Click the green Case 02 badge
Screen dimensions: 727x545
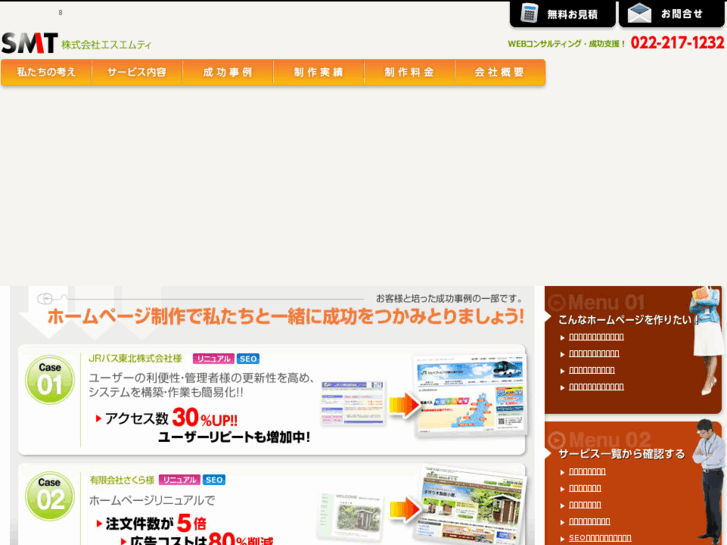pyautogui.click(x=50, y=495)
